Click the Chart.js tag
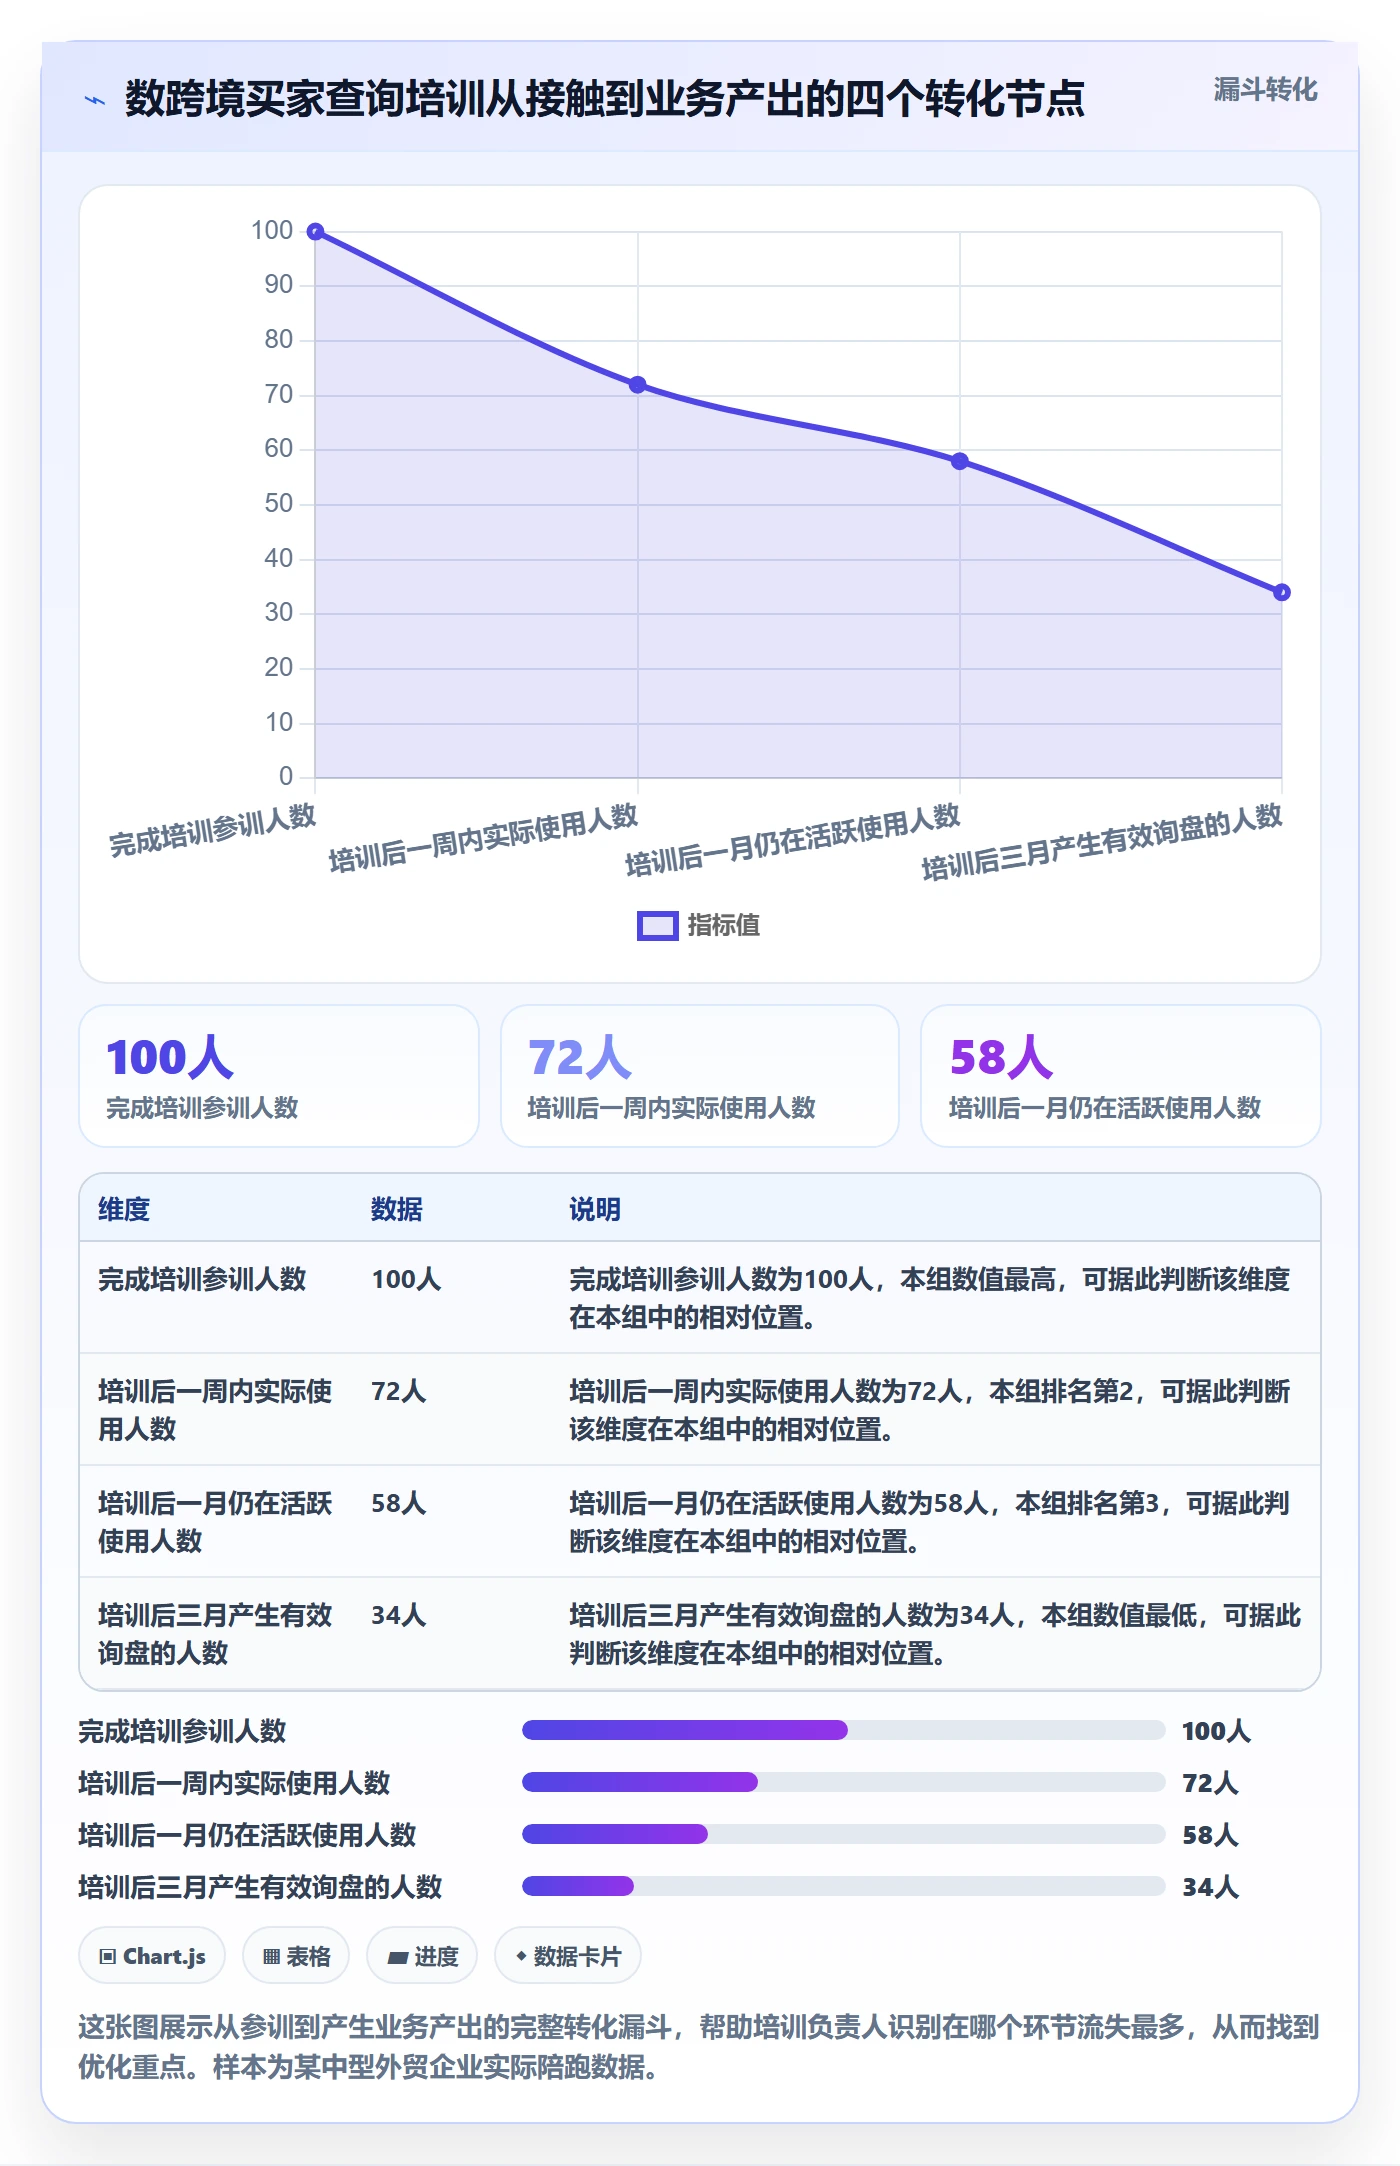Image resolution: width=1400 pixels, height=2166 pixels. (152, 1955)
